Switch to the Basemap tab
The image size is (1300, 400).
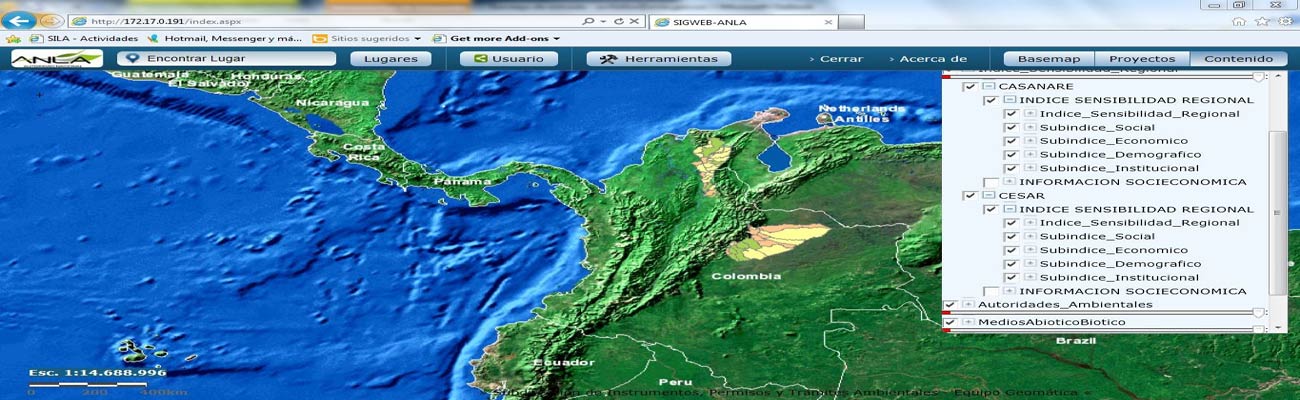(1048, 59)
